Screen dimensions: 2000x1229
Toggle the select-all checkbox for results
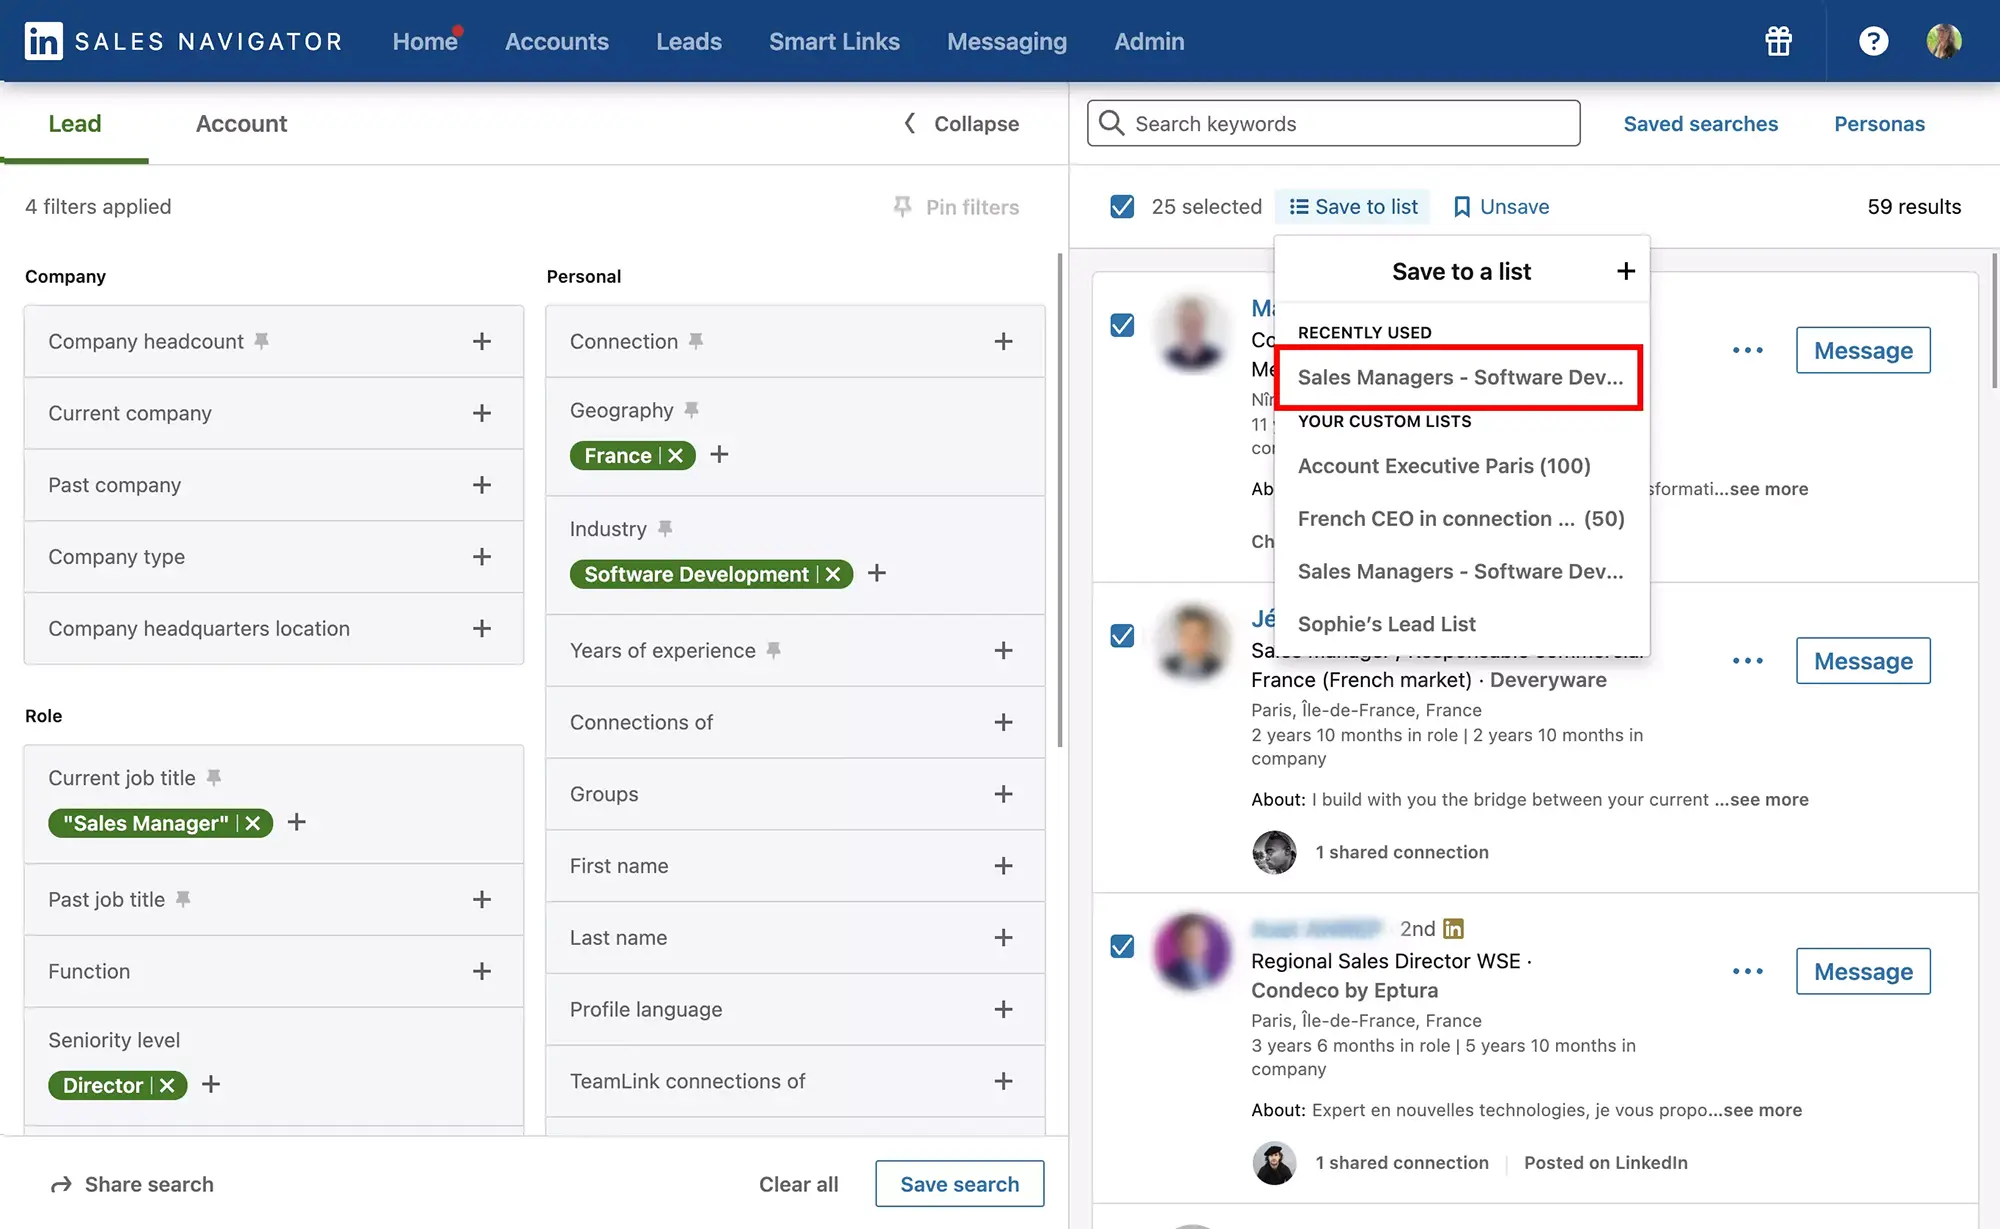[1123, 206]
